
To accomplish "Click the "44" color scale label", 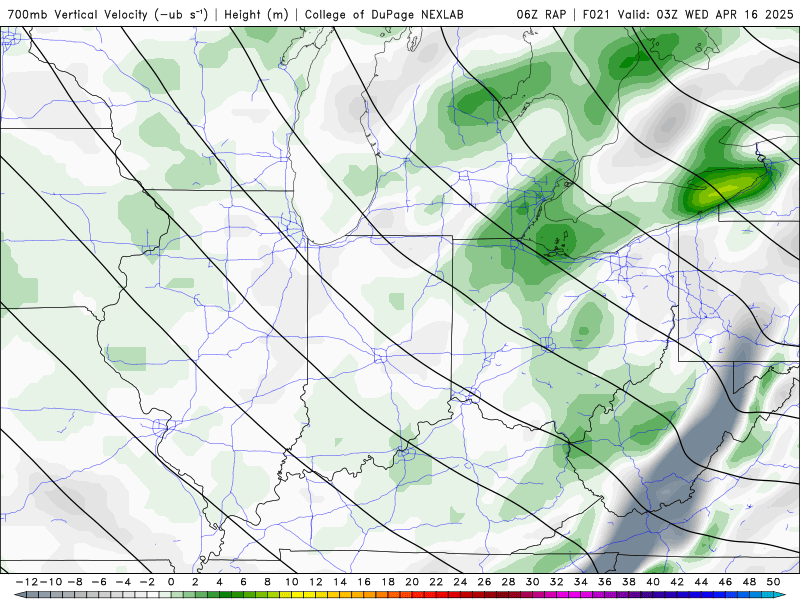I will click(701, 582).
